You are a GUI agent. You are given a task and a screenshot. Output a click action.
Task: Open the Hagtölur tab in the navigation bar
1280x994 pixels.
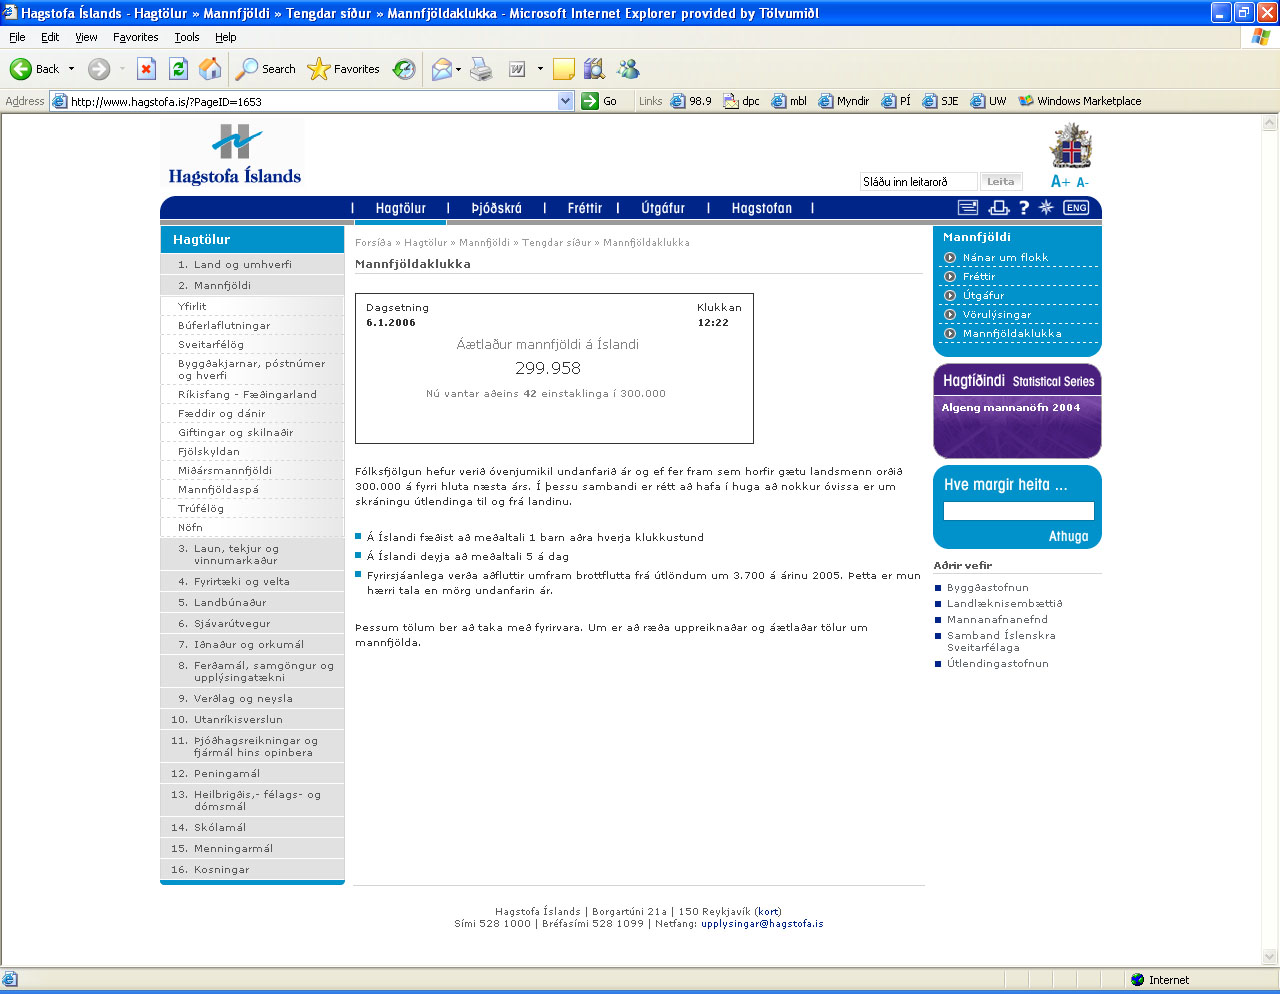[x=400, y=208]
